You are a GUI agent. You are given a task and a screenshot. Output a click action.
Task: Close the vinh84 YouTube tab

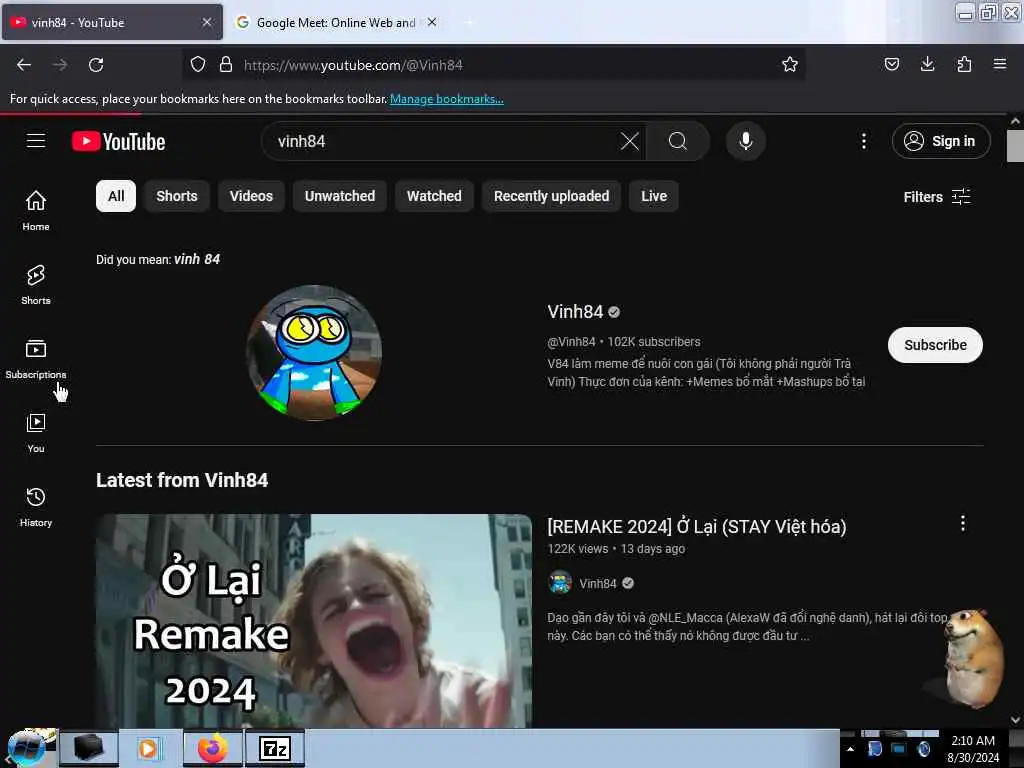point(206,22)
